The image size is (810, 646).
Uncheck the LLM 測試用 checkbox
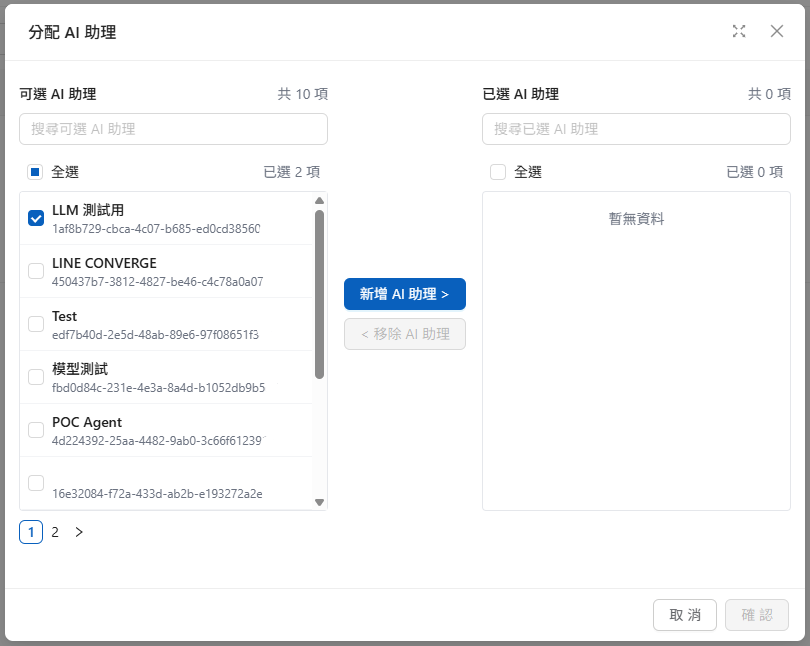[36, 218]
